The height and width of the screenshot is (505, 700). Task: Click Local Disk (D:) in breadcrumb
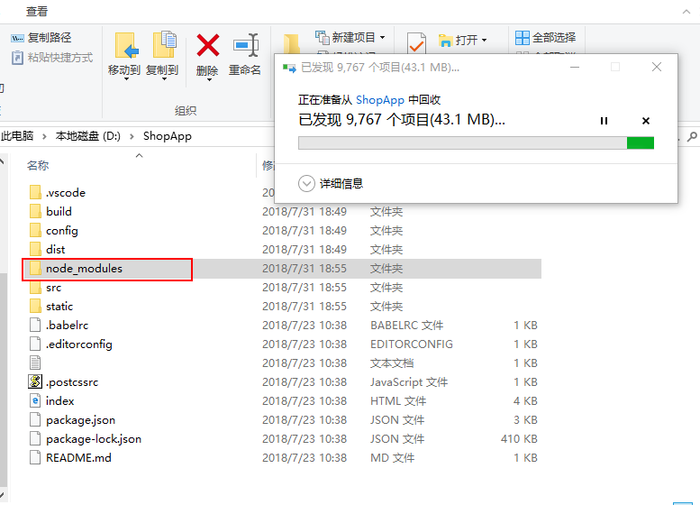tap(88, 136)
